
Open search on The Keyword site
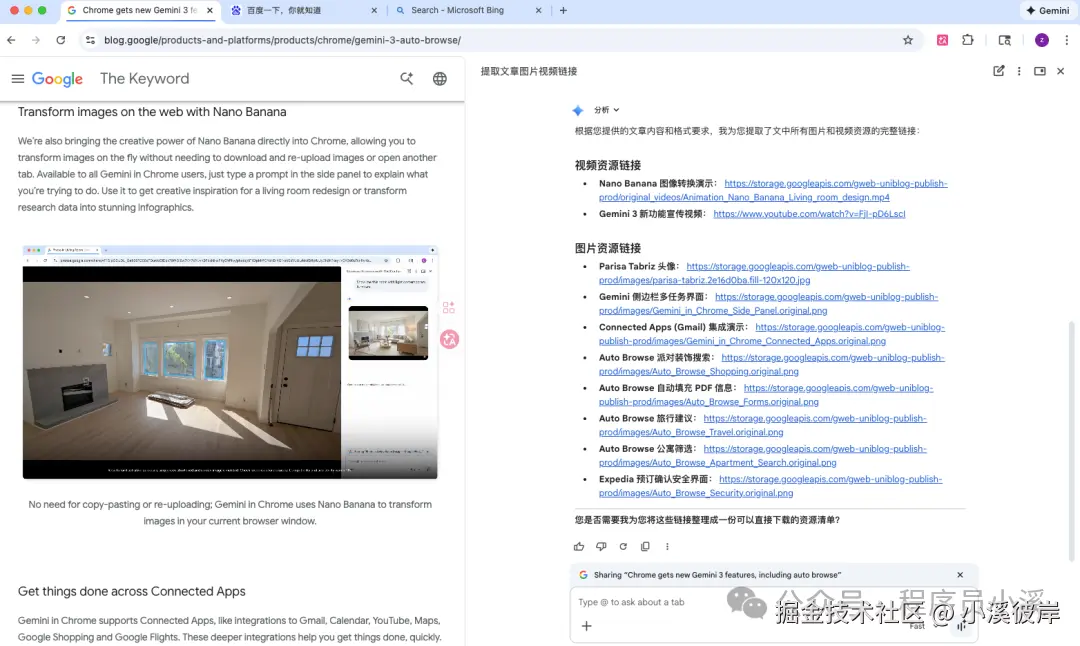406,78
